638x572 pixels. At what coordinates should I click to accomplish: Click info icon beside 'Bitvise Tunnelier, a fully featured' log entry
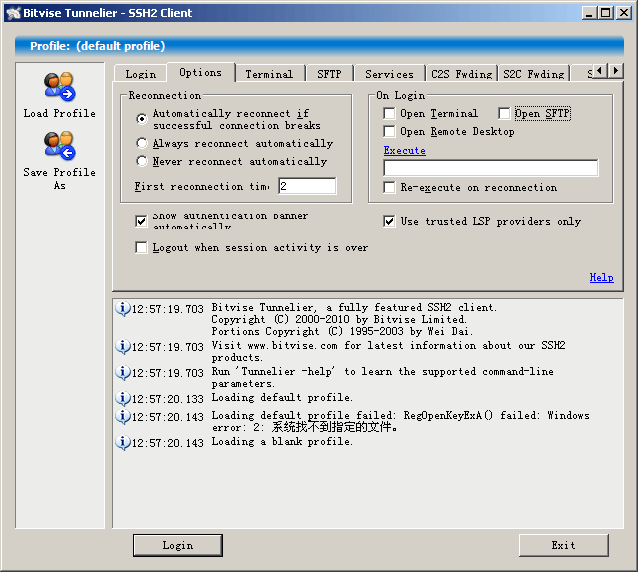122,309
